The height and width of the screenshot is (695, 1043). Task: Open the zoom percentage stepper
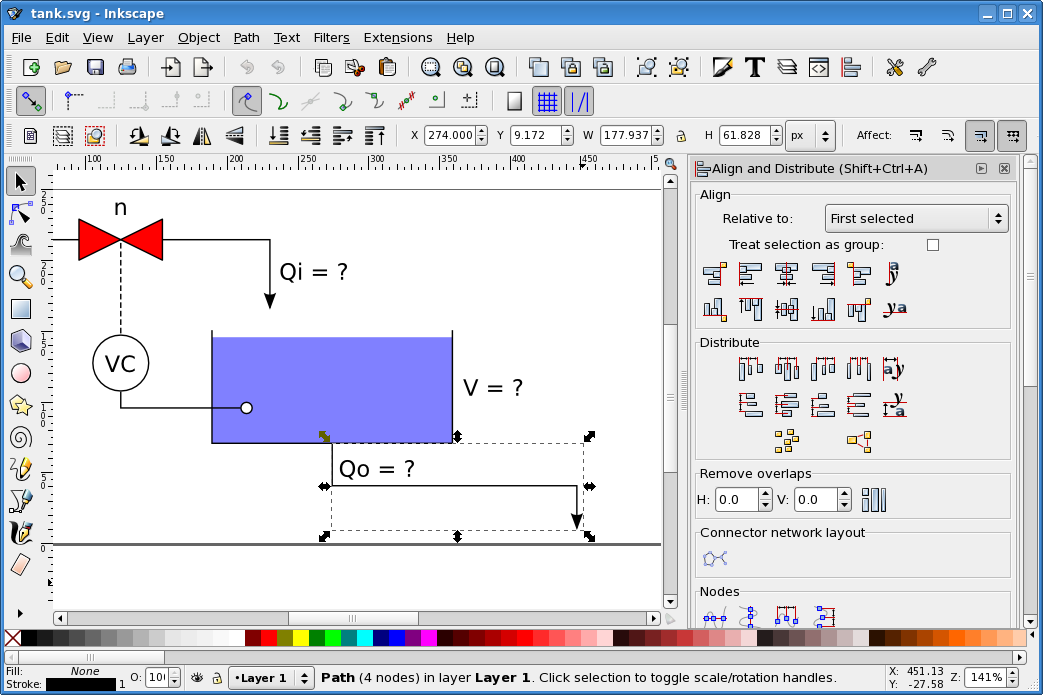(1012, 678)
